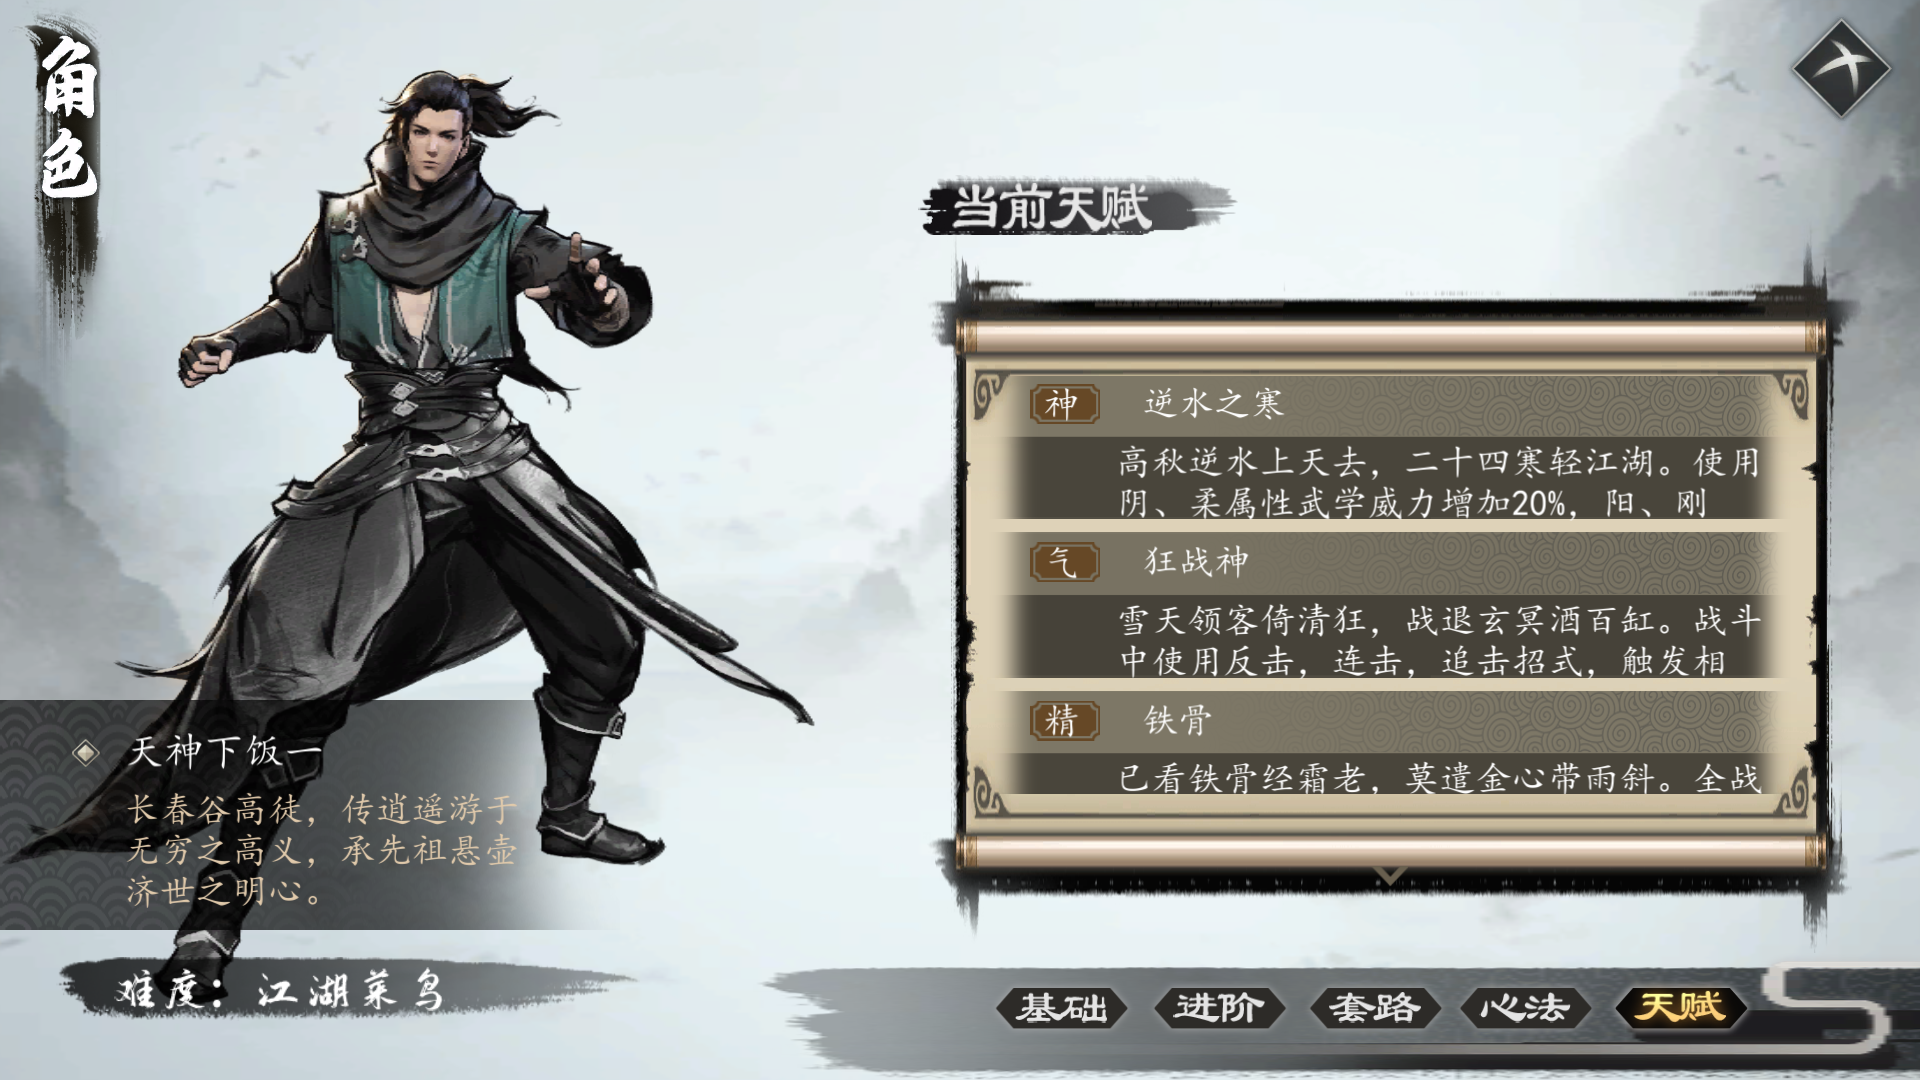This screenshot has height=1080, width=1920.
Task: Open the 基础 tab
Action: point(1062,1007)
